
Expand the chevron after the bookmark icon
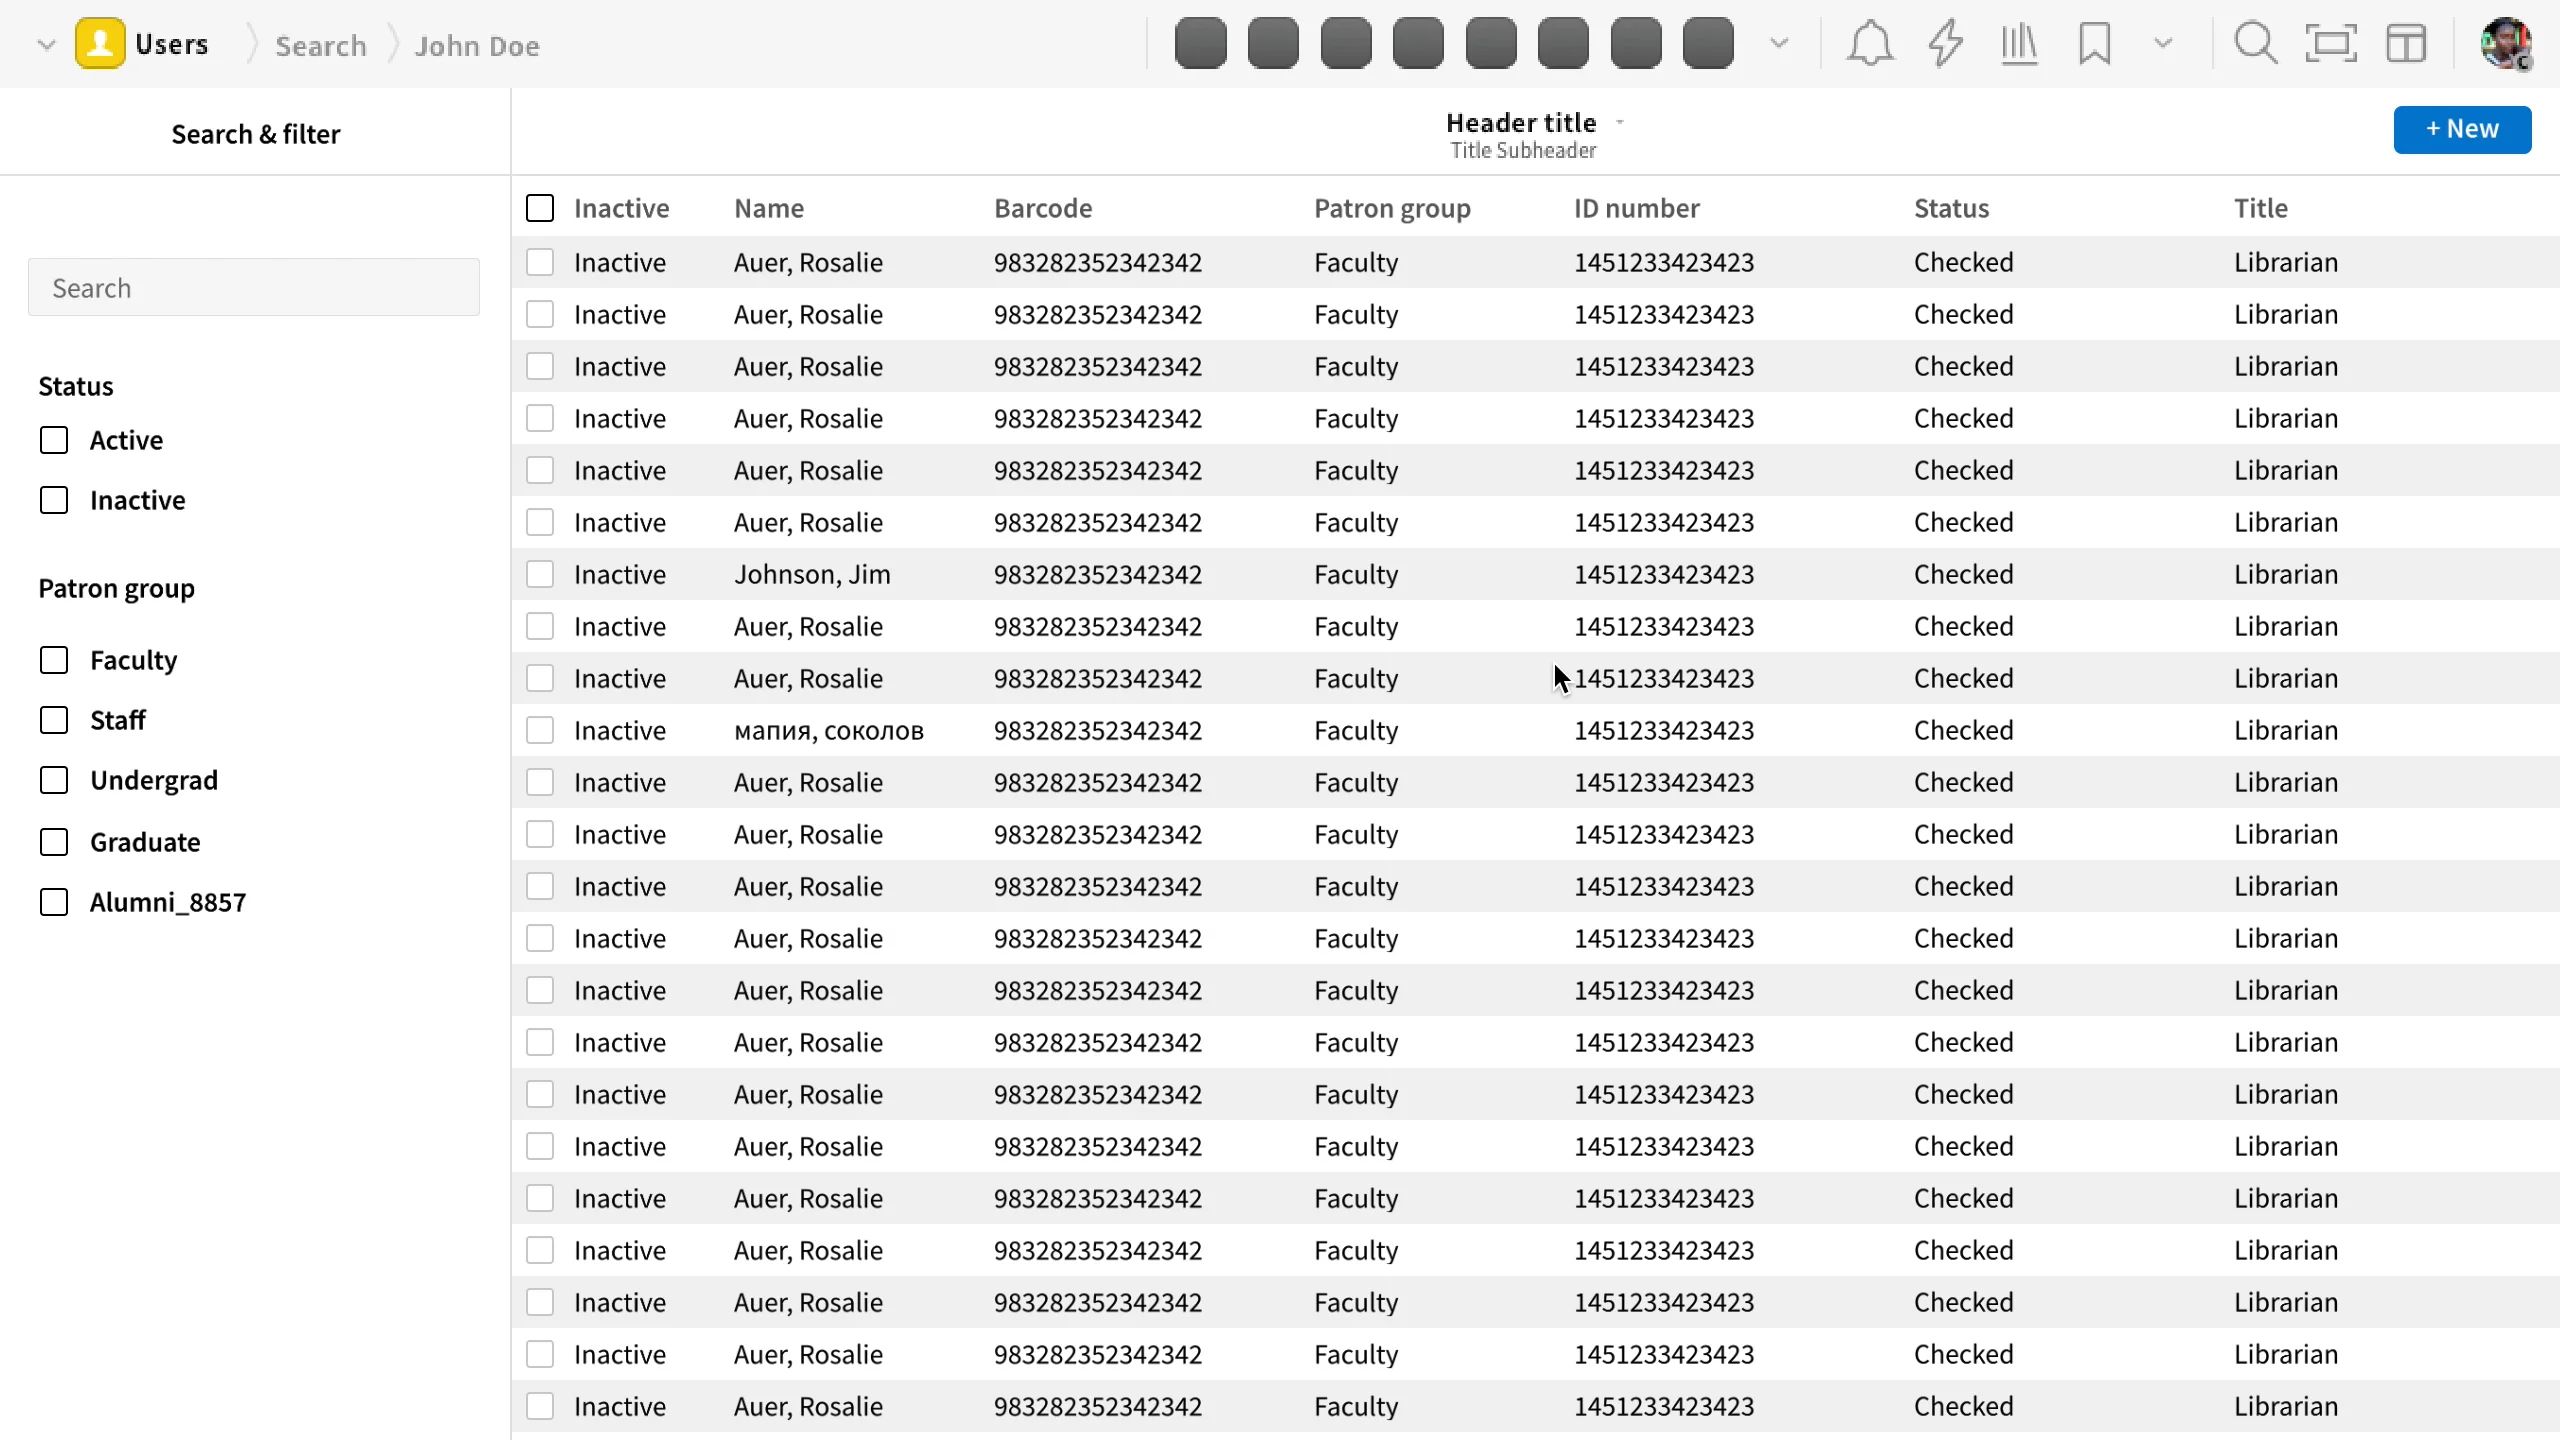(x=2163, y=44)
